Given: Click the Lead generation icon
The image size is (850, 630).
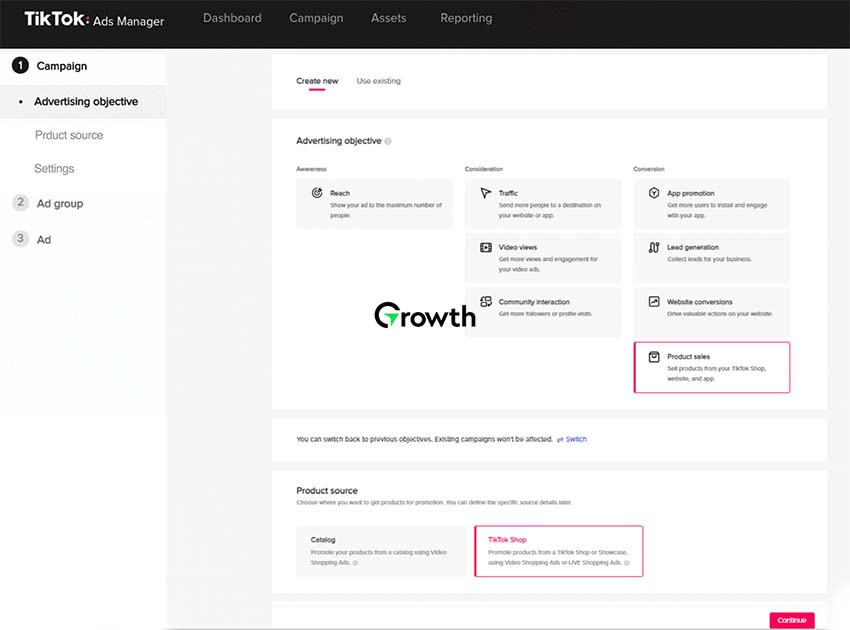Looking at the screenshot, I should 654,248.
